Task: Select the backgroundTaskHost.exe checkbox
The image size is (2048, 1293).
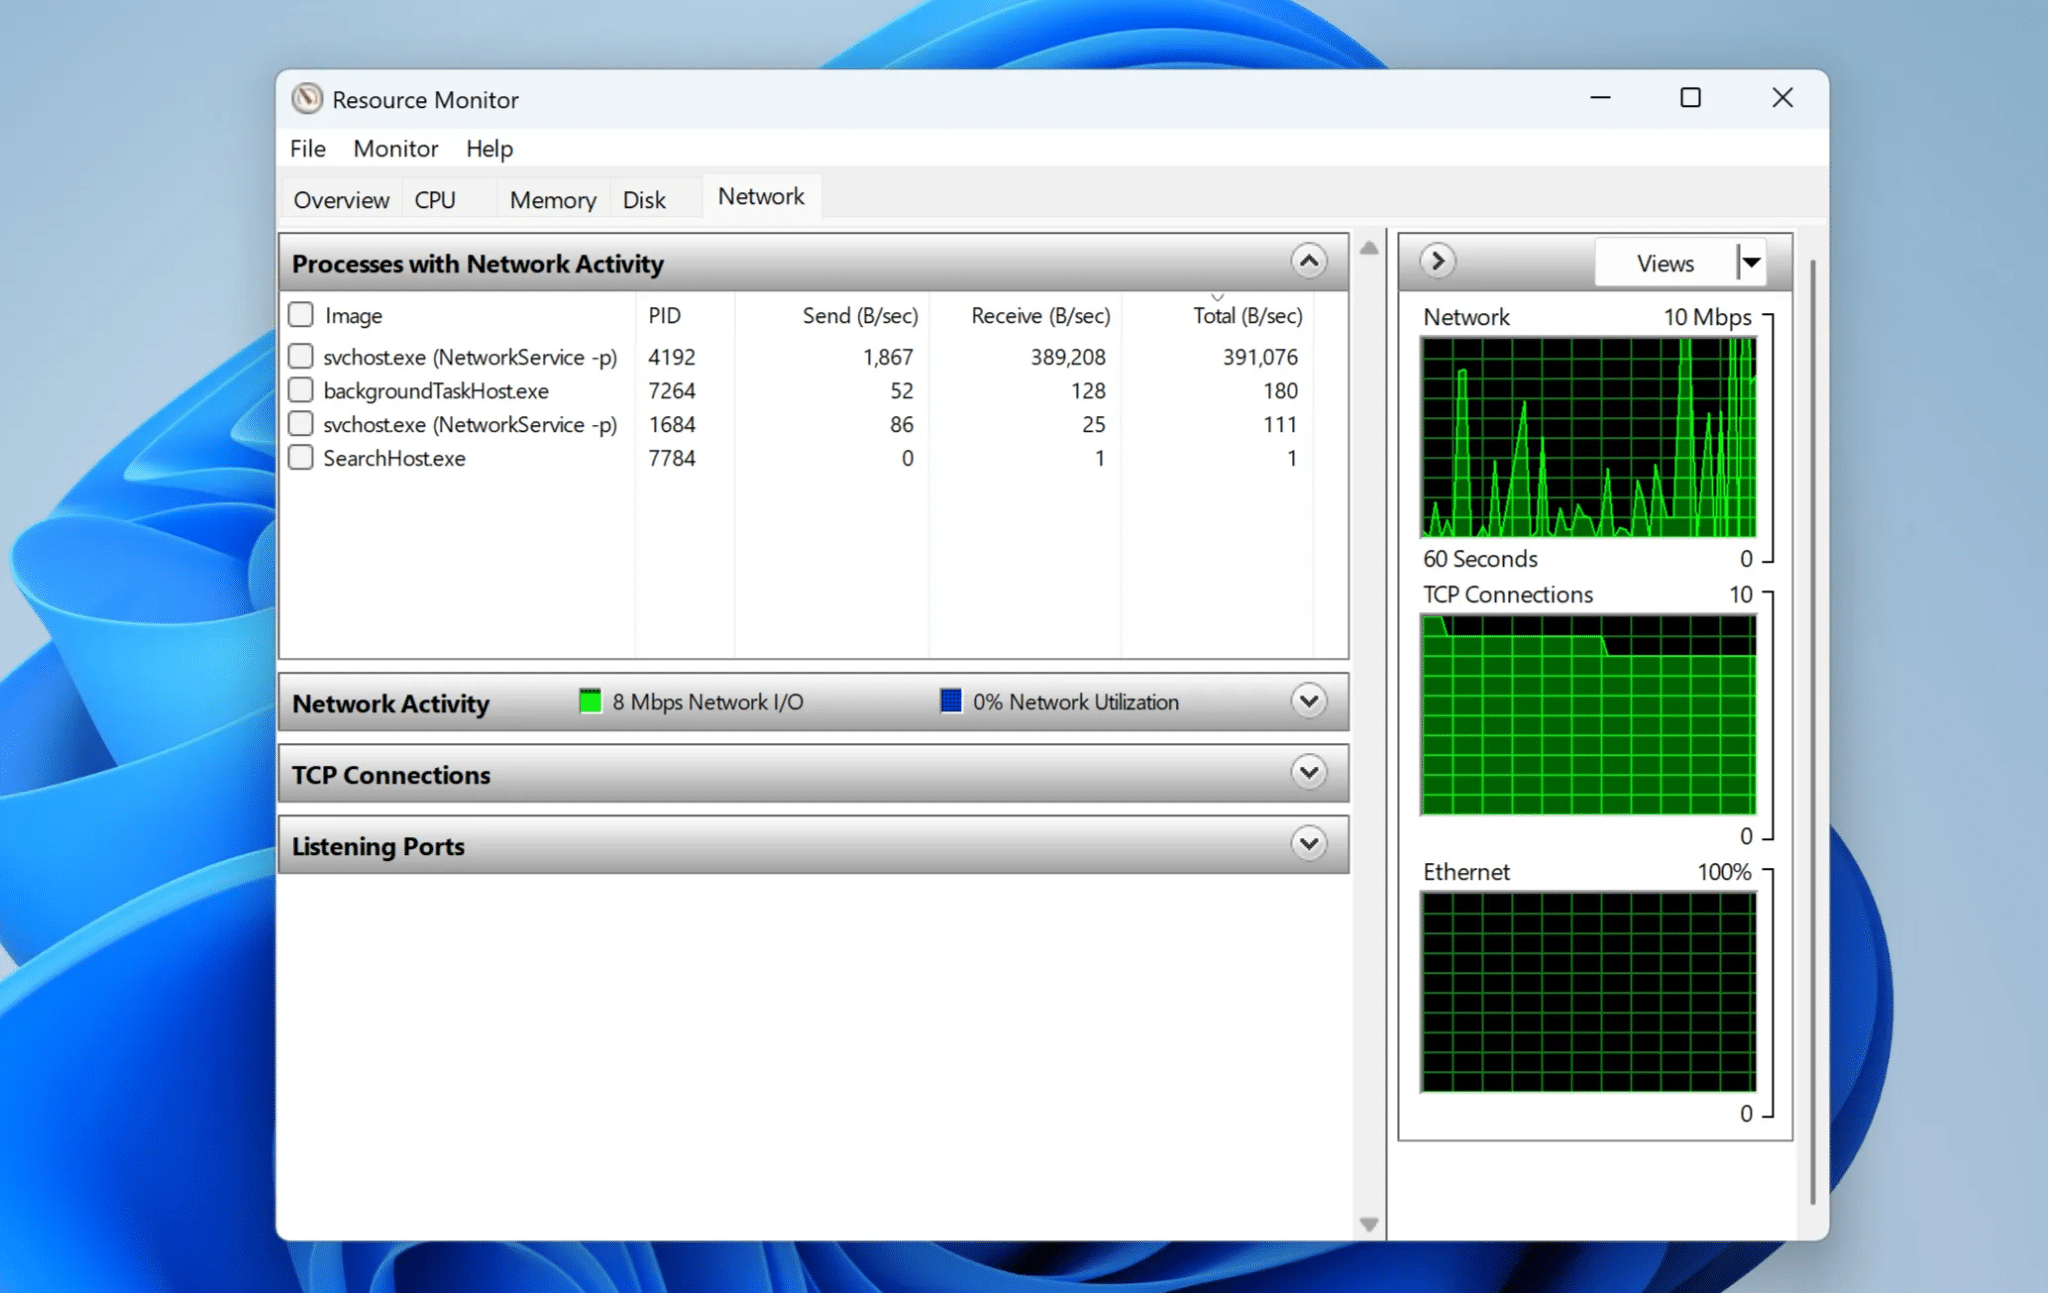Action: [x=300, y=389]
